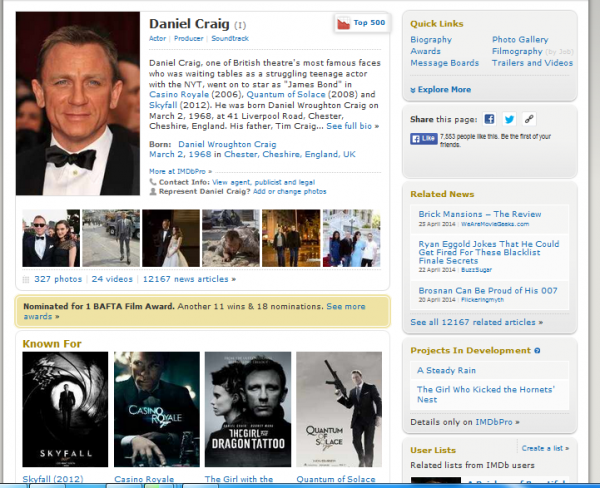Click the photo grid icon beside 327 photos
The width and height of the screenshot is (600, 488).
click(26, 279)
